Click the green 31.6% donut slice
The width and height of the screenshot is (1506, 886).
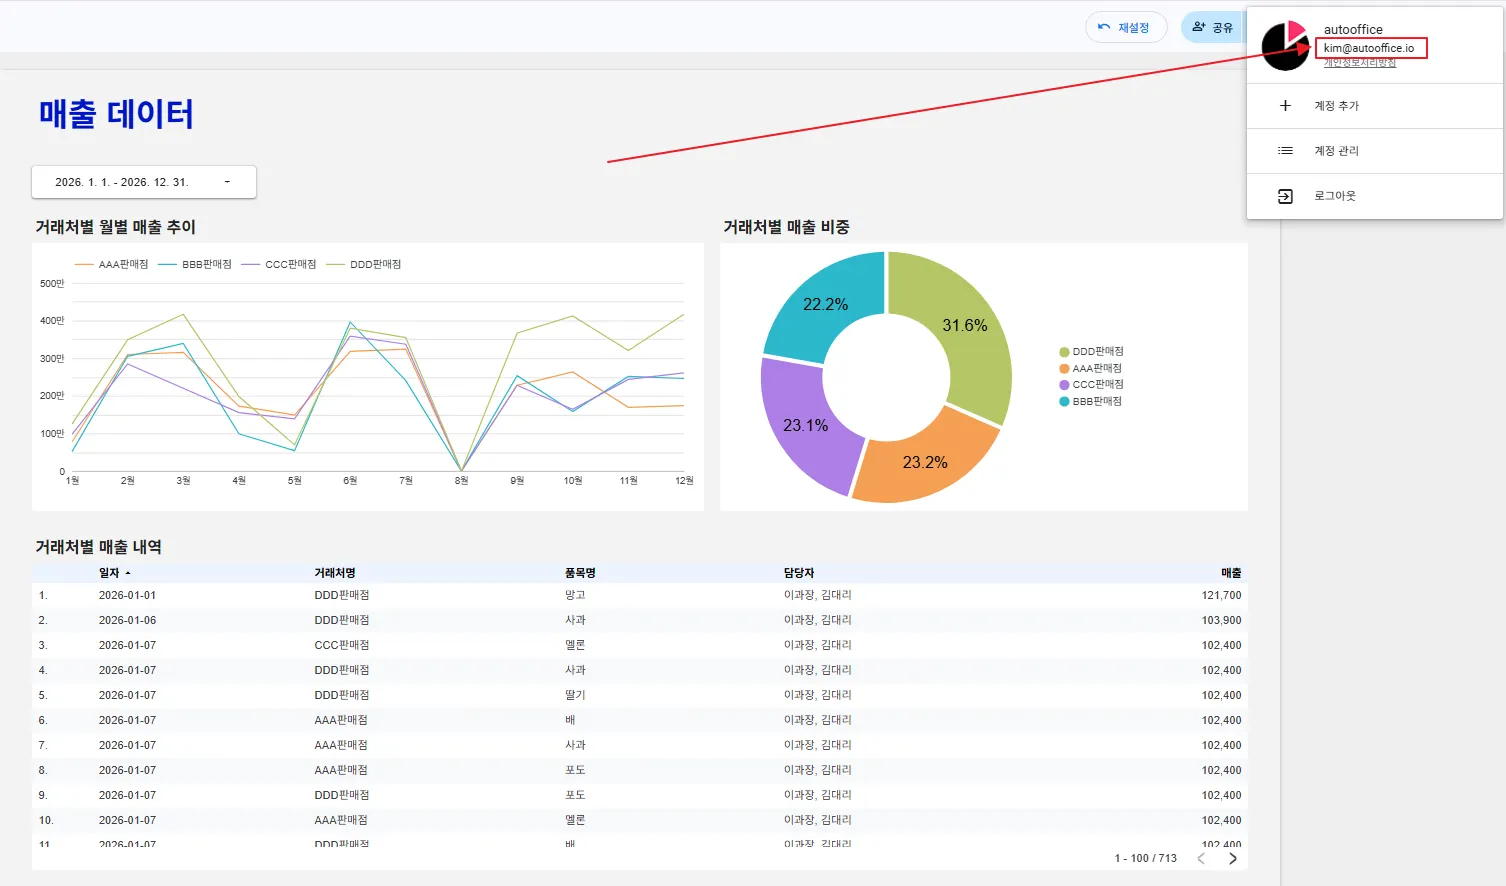click(964, 325)
